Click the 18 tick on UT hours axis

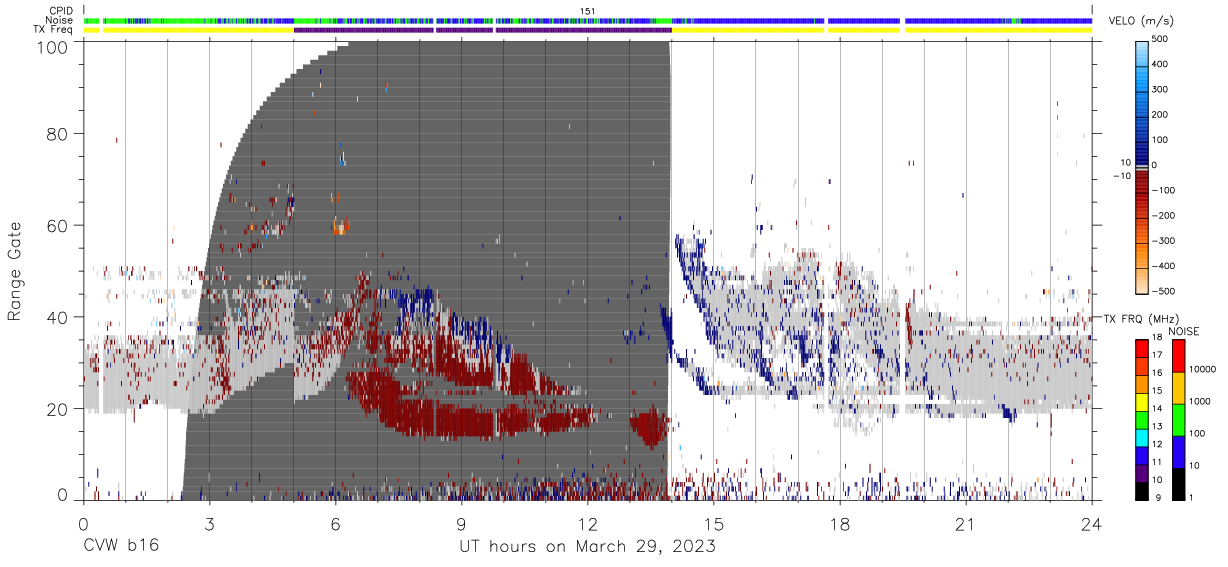coord(840,524)
